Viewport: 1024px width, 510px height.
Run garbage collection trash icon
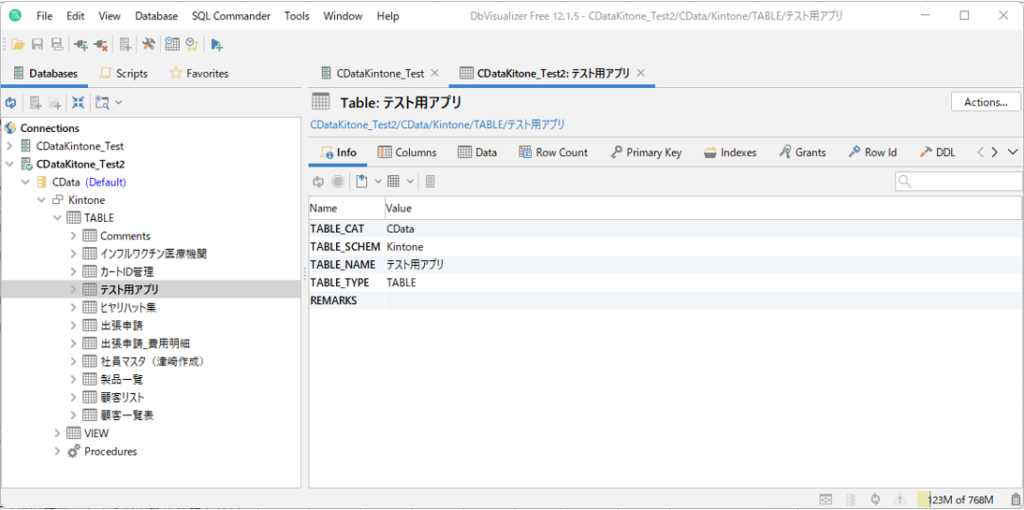click(1014, 499)
